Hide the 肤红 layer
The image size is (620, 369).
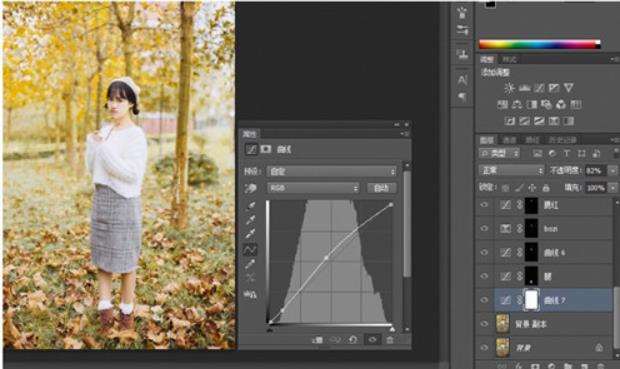[x=484, y=204]
